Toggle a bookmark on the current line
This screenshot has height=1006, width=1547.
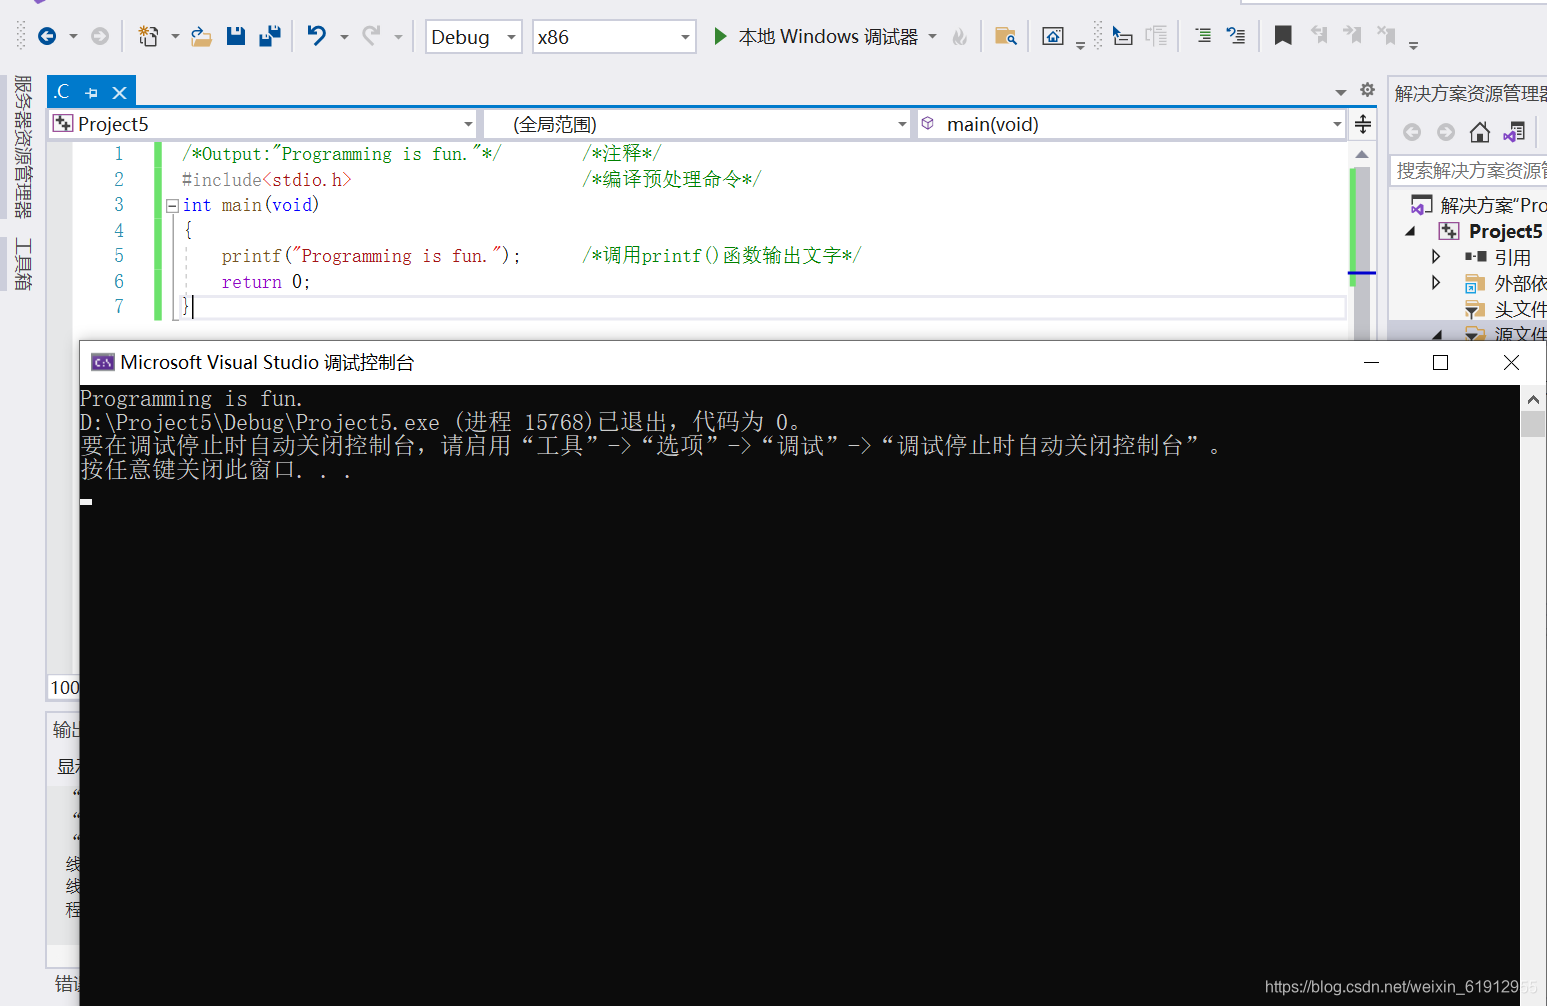(x=1283, y=37)
